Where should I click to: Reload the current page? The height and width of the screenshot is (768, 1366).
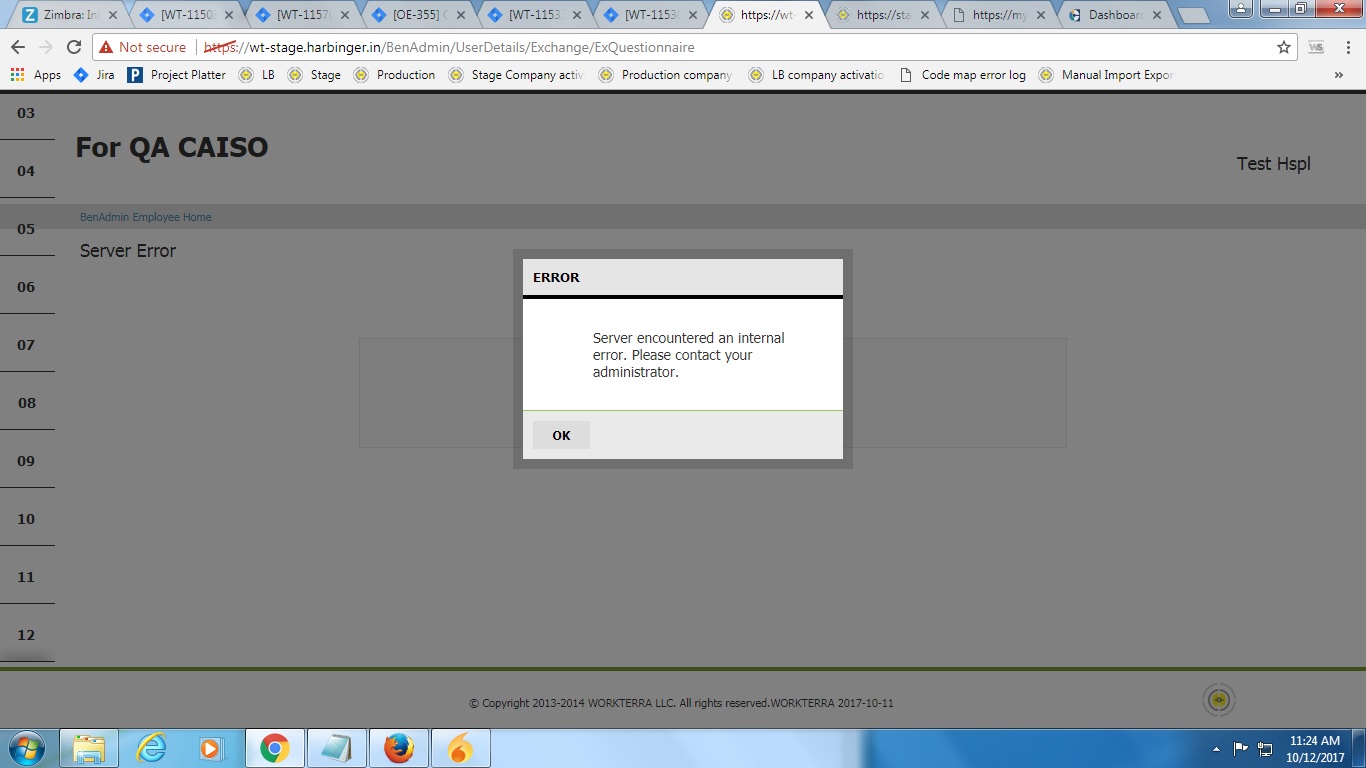coord(74,47)
